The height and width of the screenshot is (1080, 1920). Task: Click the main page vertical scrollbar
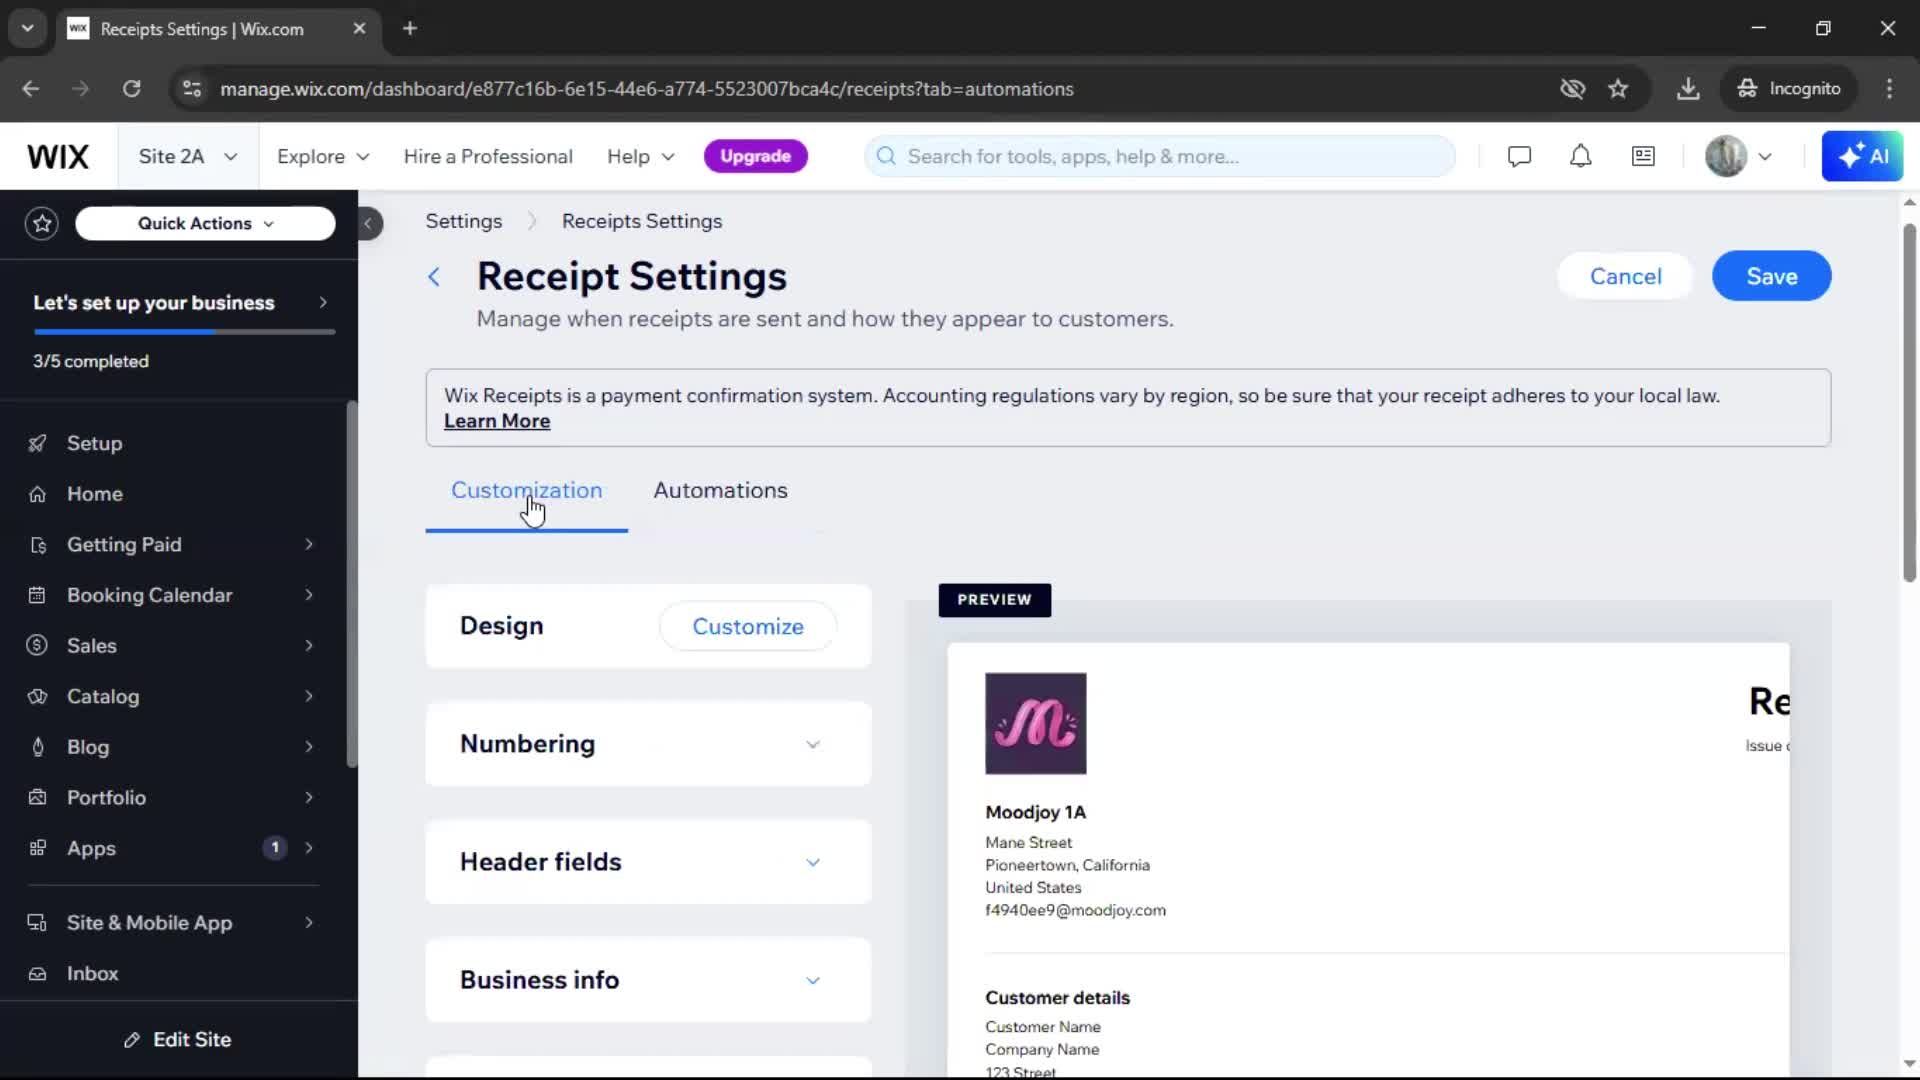coord(1909,404)
